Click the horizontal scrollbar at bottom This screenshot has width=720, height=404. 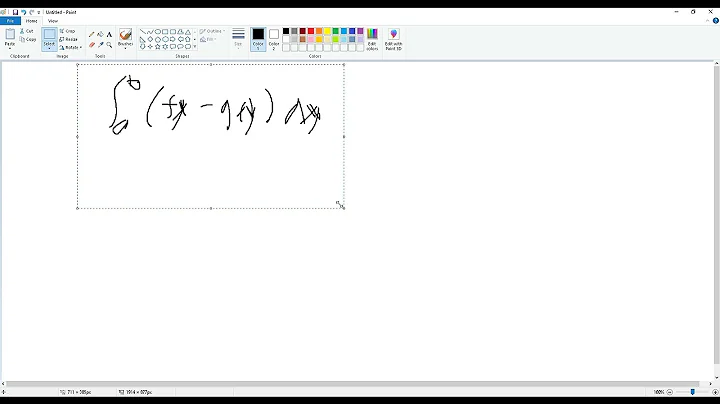(x=352, y=384)
